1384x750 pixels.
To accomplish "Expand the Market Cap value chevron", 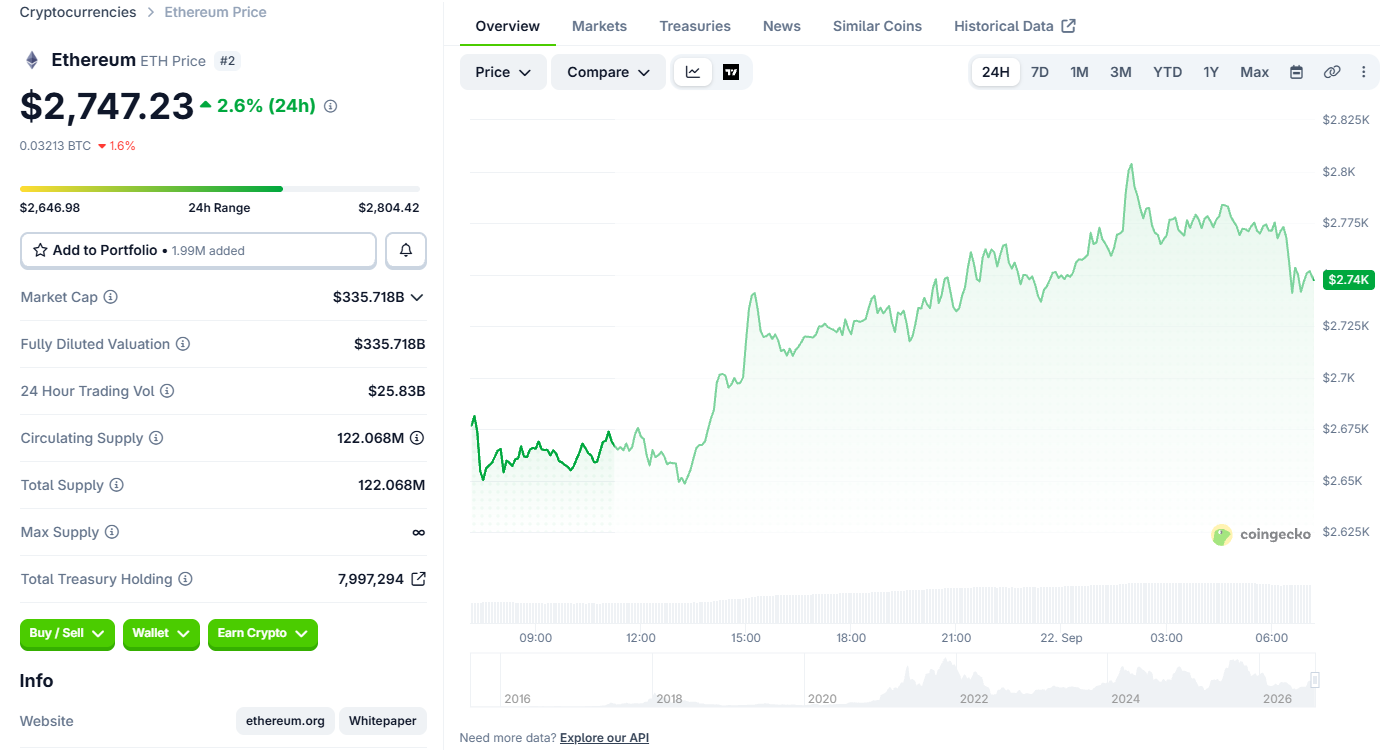I will (x=417, y=297).
